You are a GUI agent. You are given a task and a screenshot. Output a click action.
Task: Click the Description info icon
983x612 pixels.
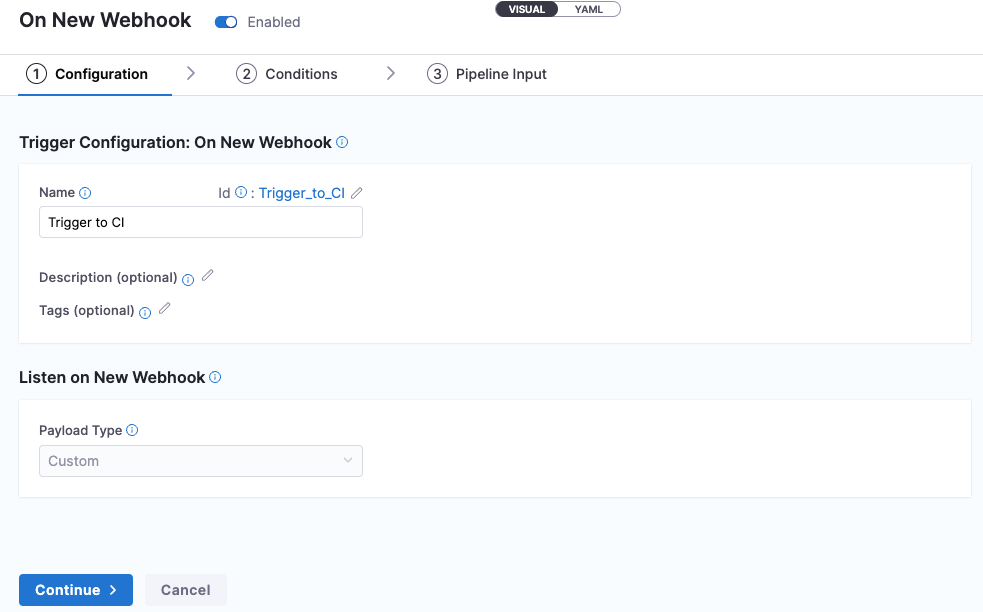[188, 279]
